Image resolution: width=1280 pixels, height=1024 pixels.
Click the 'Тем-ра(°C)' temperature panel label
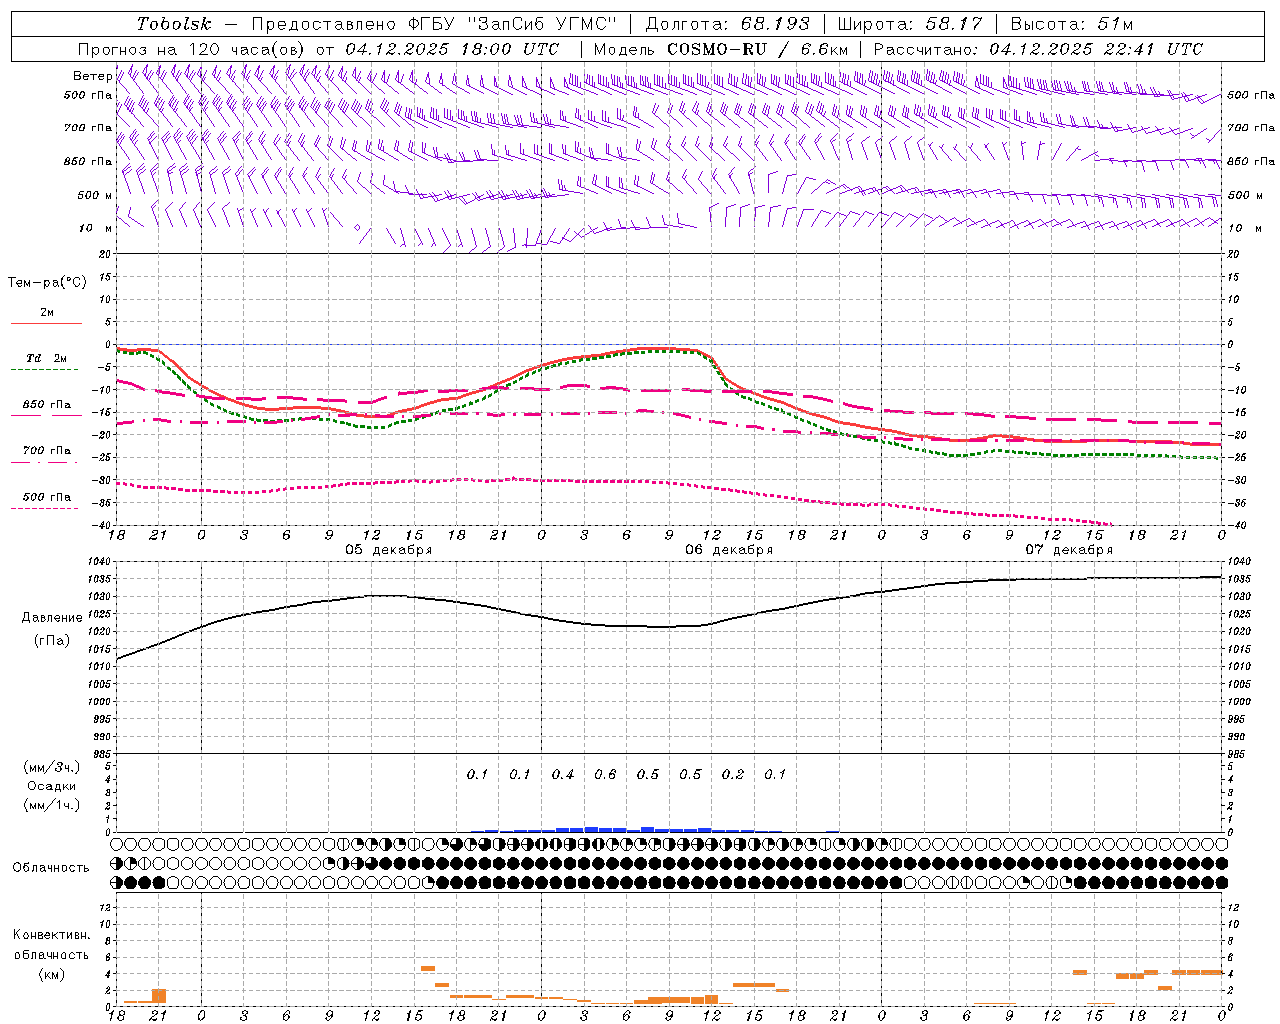tap(47, 282)
